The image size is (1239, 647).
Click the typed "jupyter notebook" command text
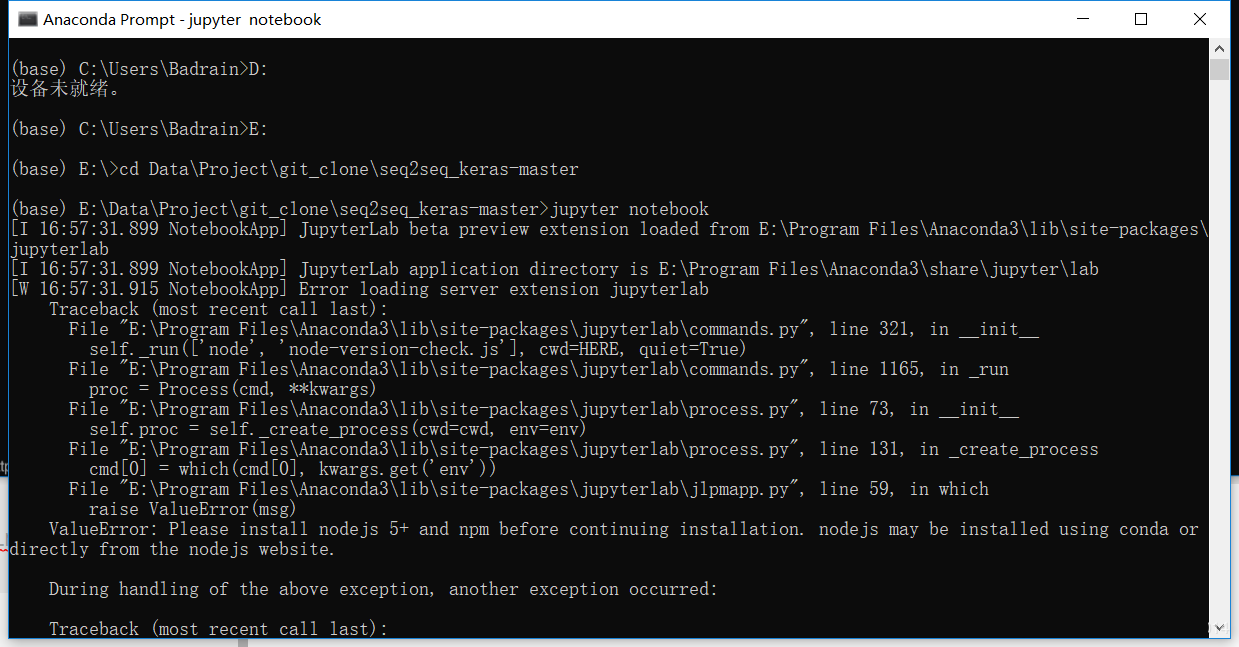click(629, 209)
